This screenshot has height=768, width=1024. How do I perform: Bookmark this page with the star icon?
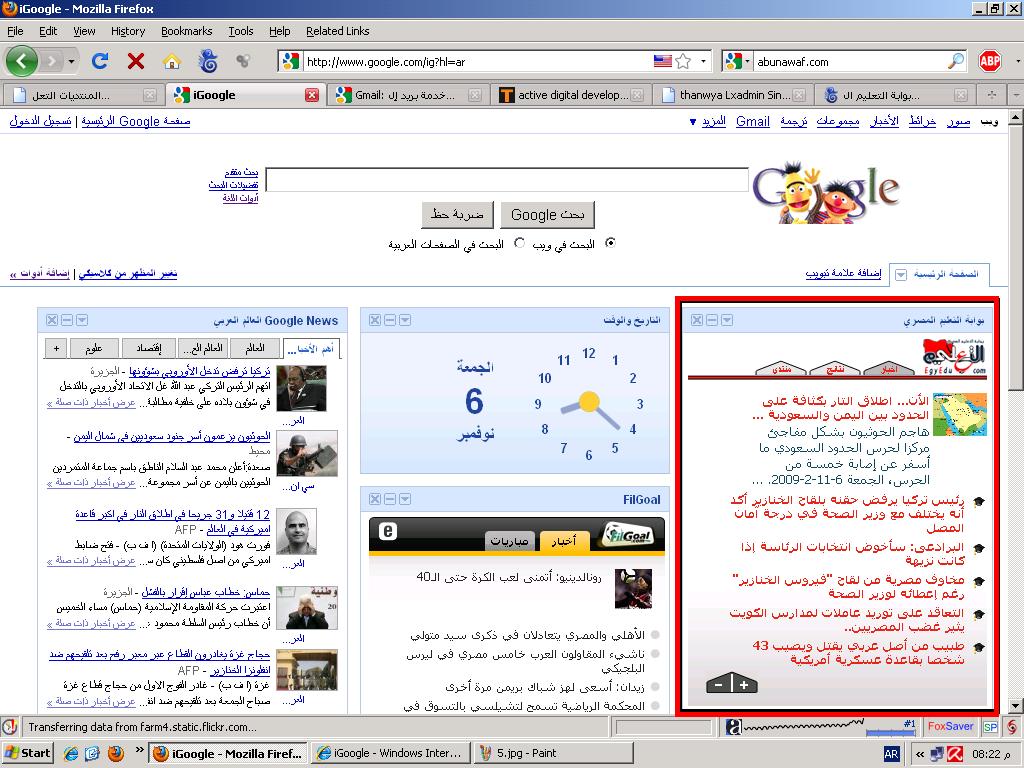(x=683, y=61)
